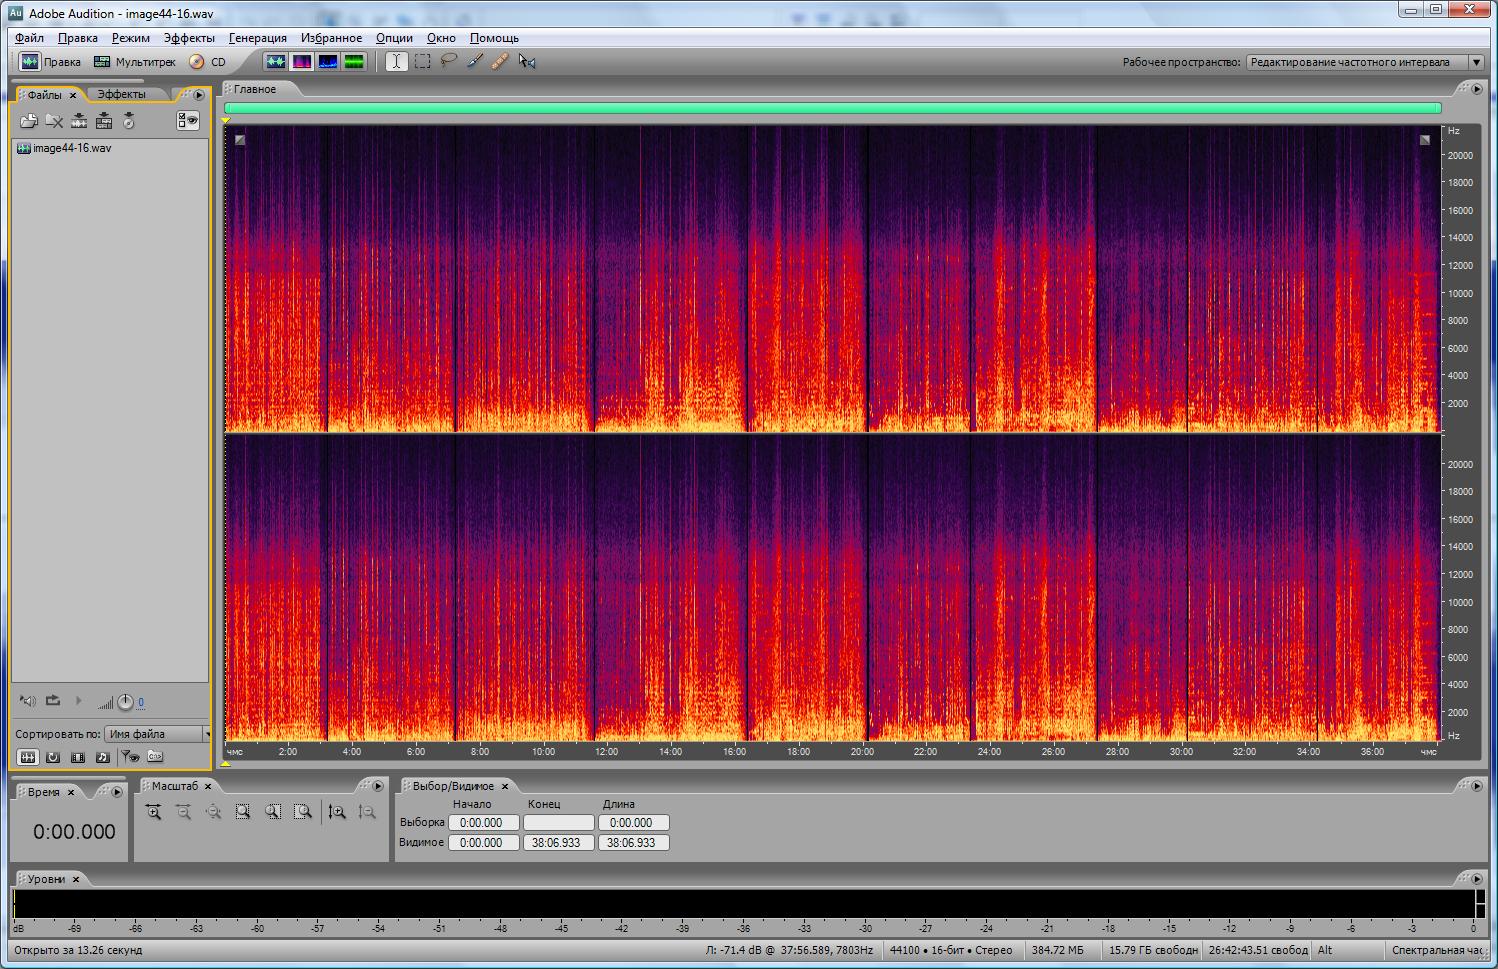Switch to Мультитрек view

pos(135,62)
